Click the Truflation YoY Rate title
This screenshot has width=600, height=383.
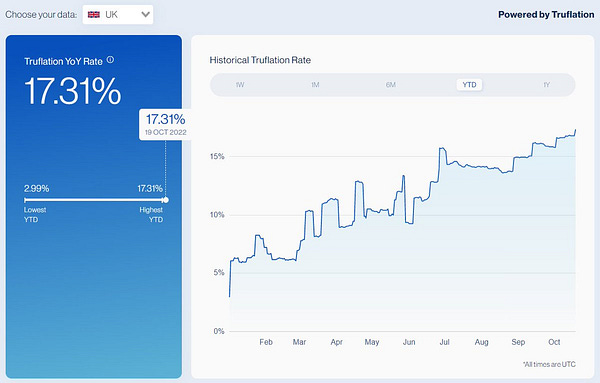(x=64, y=61)
